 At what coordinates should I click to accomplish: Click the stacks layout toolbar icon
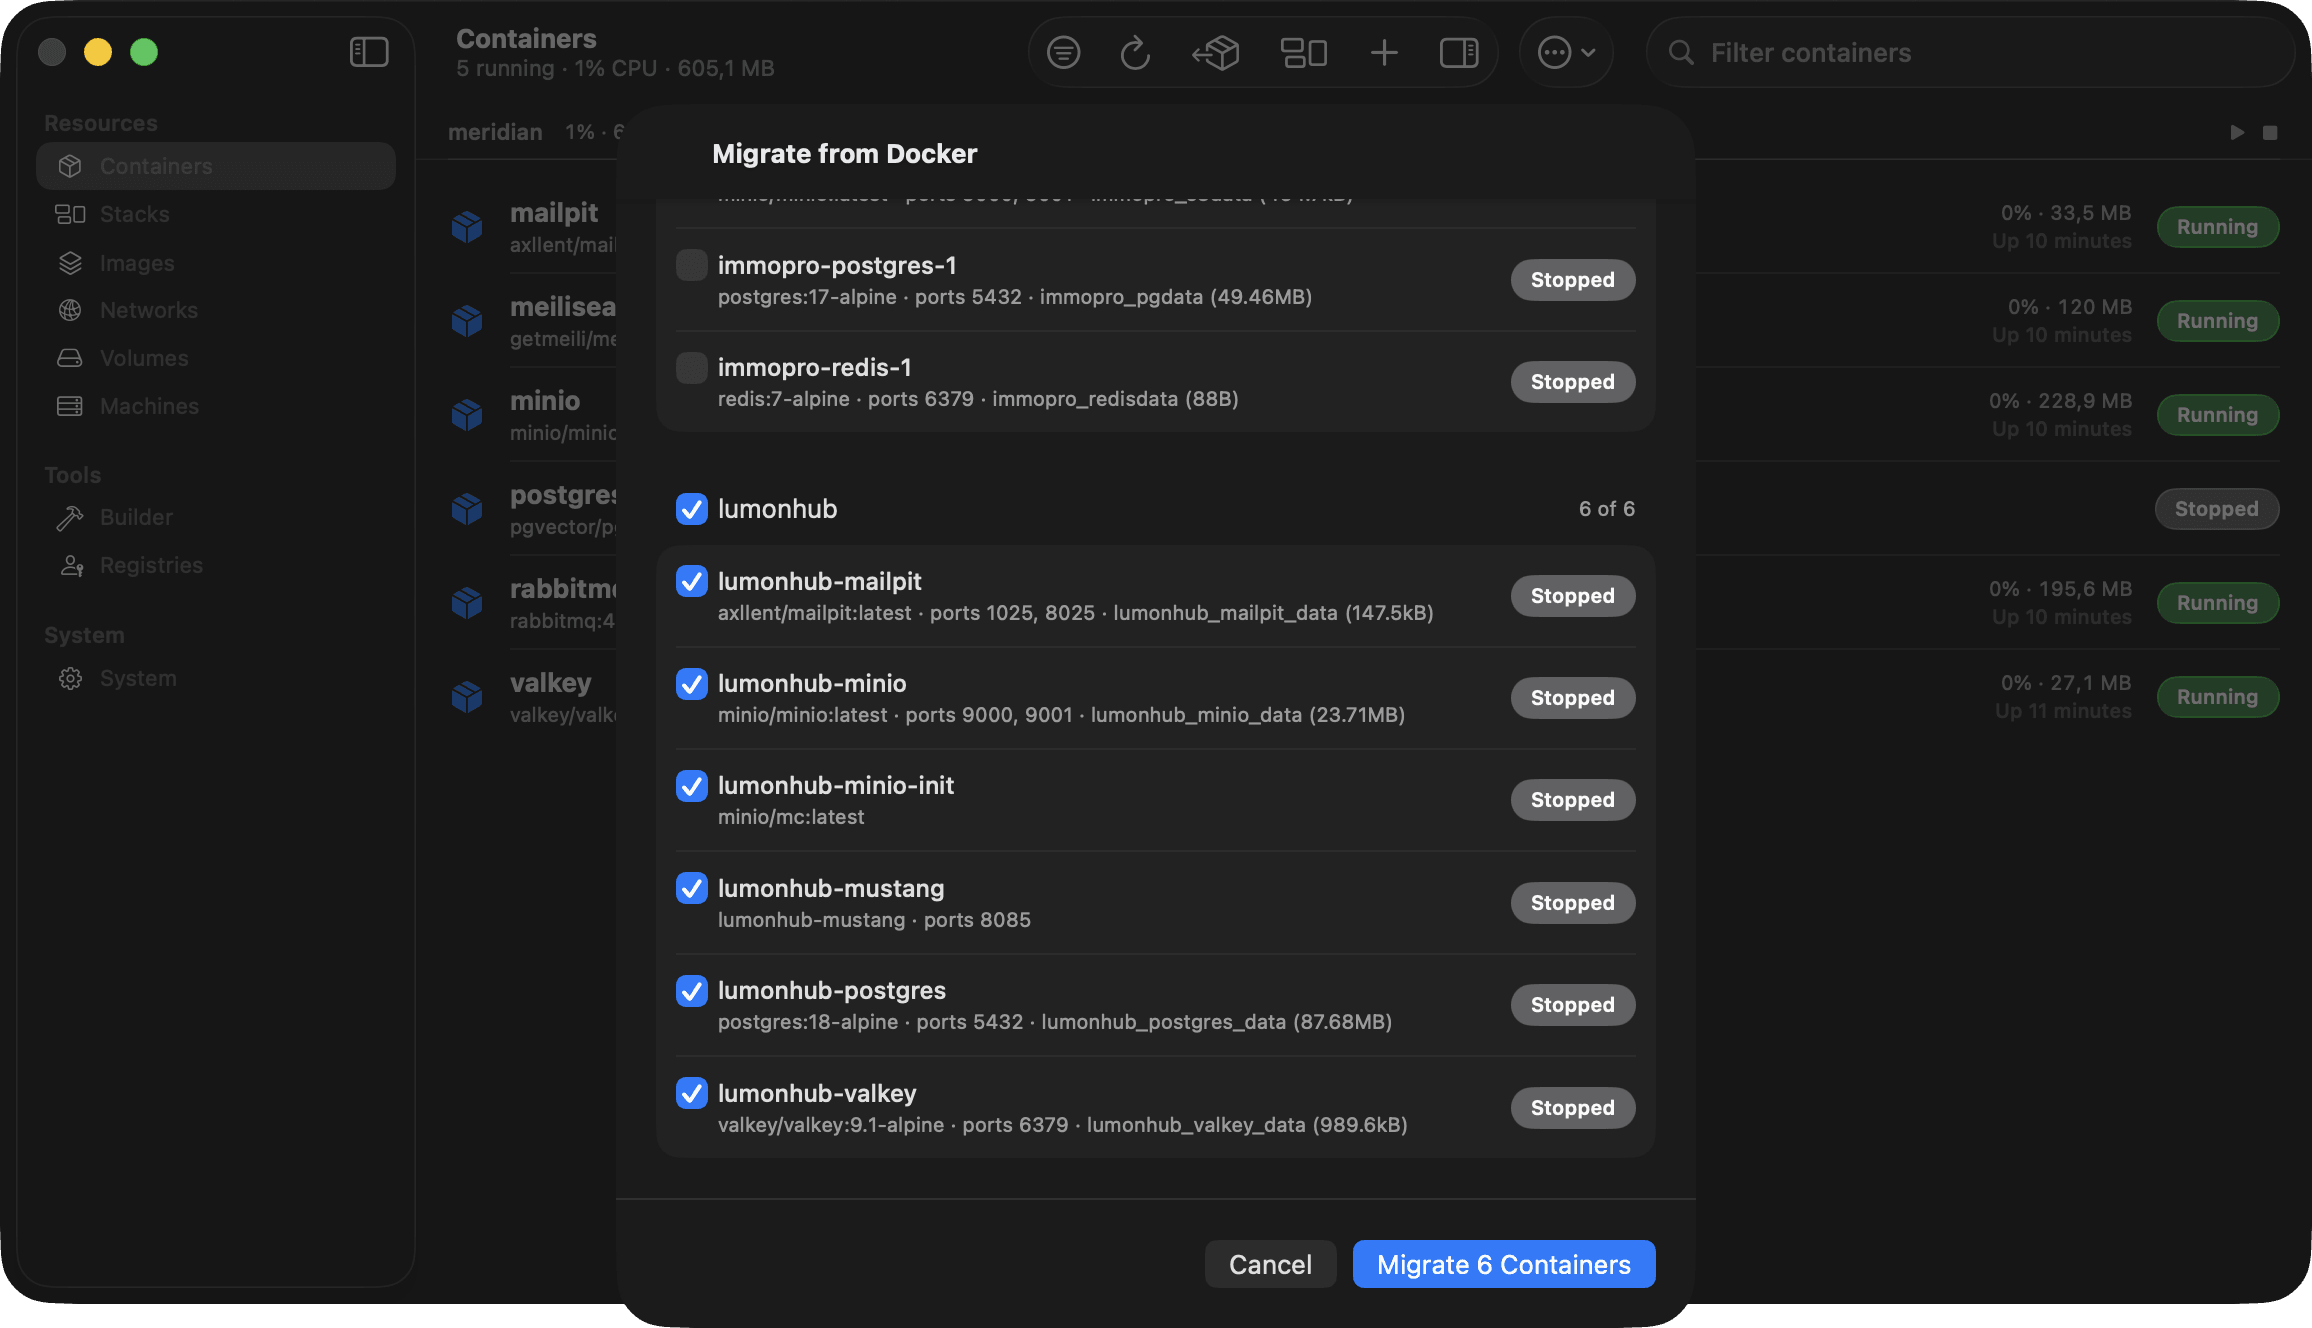point(1304,52)
